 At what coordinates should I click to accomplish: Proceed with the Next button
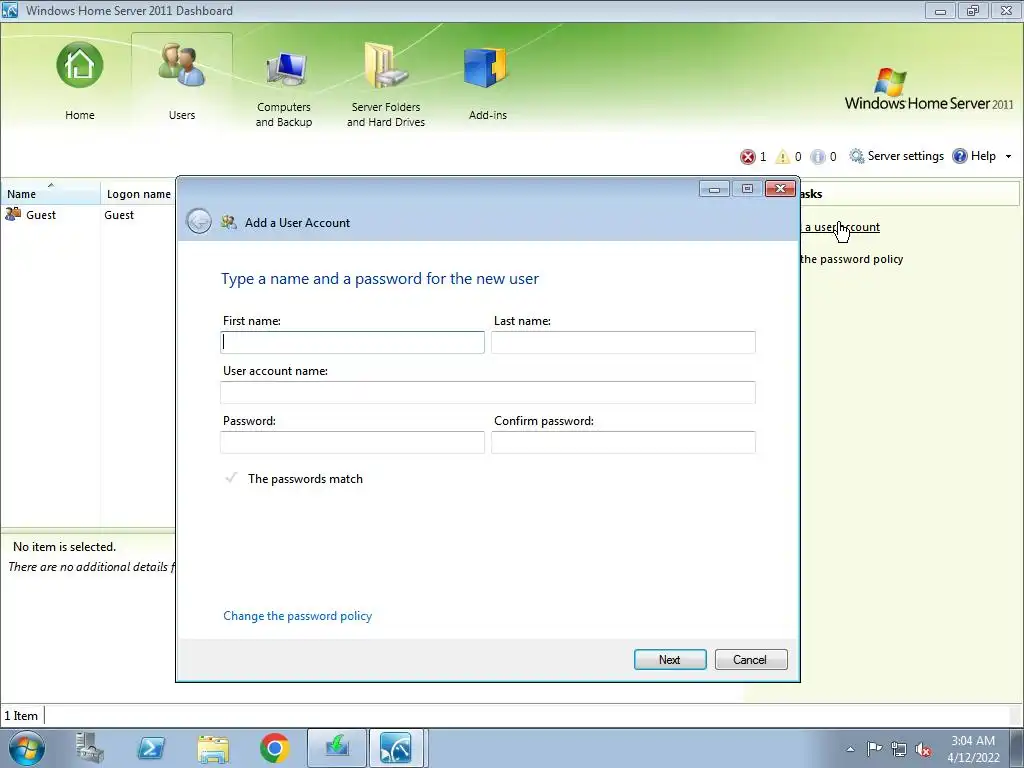point(670,660)
